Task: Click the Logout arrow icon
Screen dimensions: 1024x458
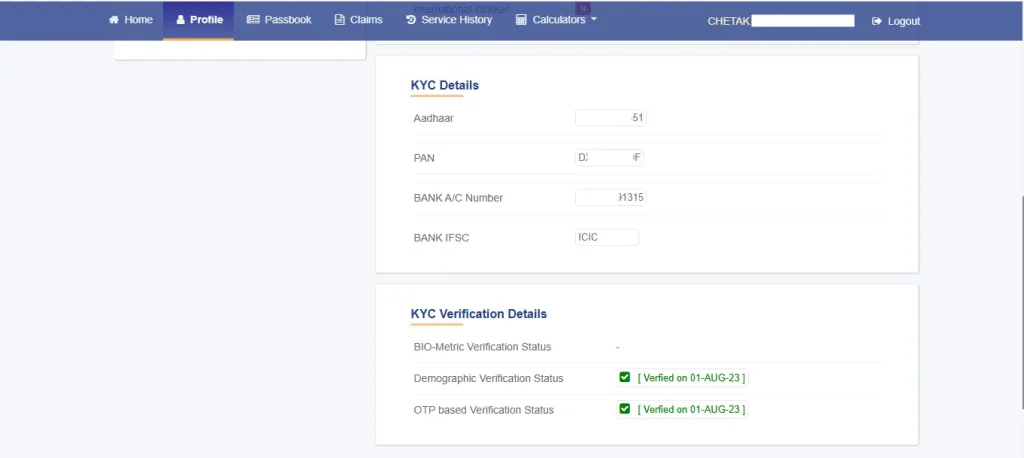Action: click(x=877, y=21)
